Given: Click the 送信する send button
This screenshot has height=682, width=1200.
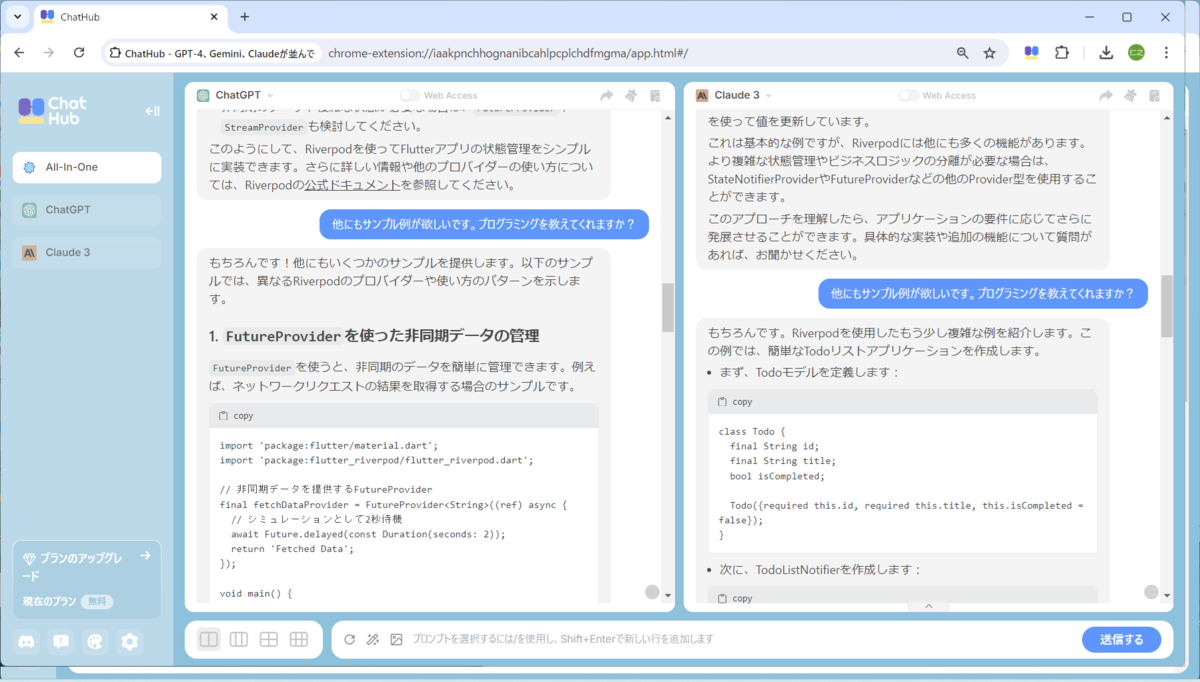Looking at the screenshot, I should [x=1121, y=639].
